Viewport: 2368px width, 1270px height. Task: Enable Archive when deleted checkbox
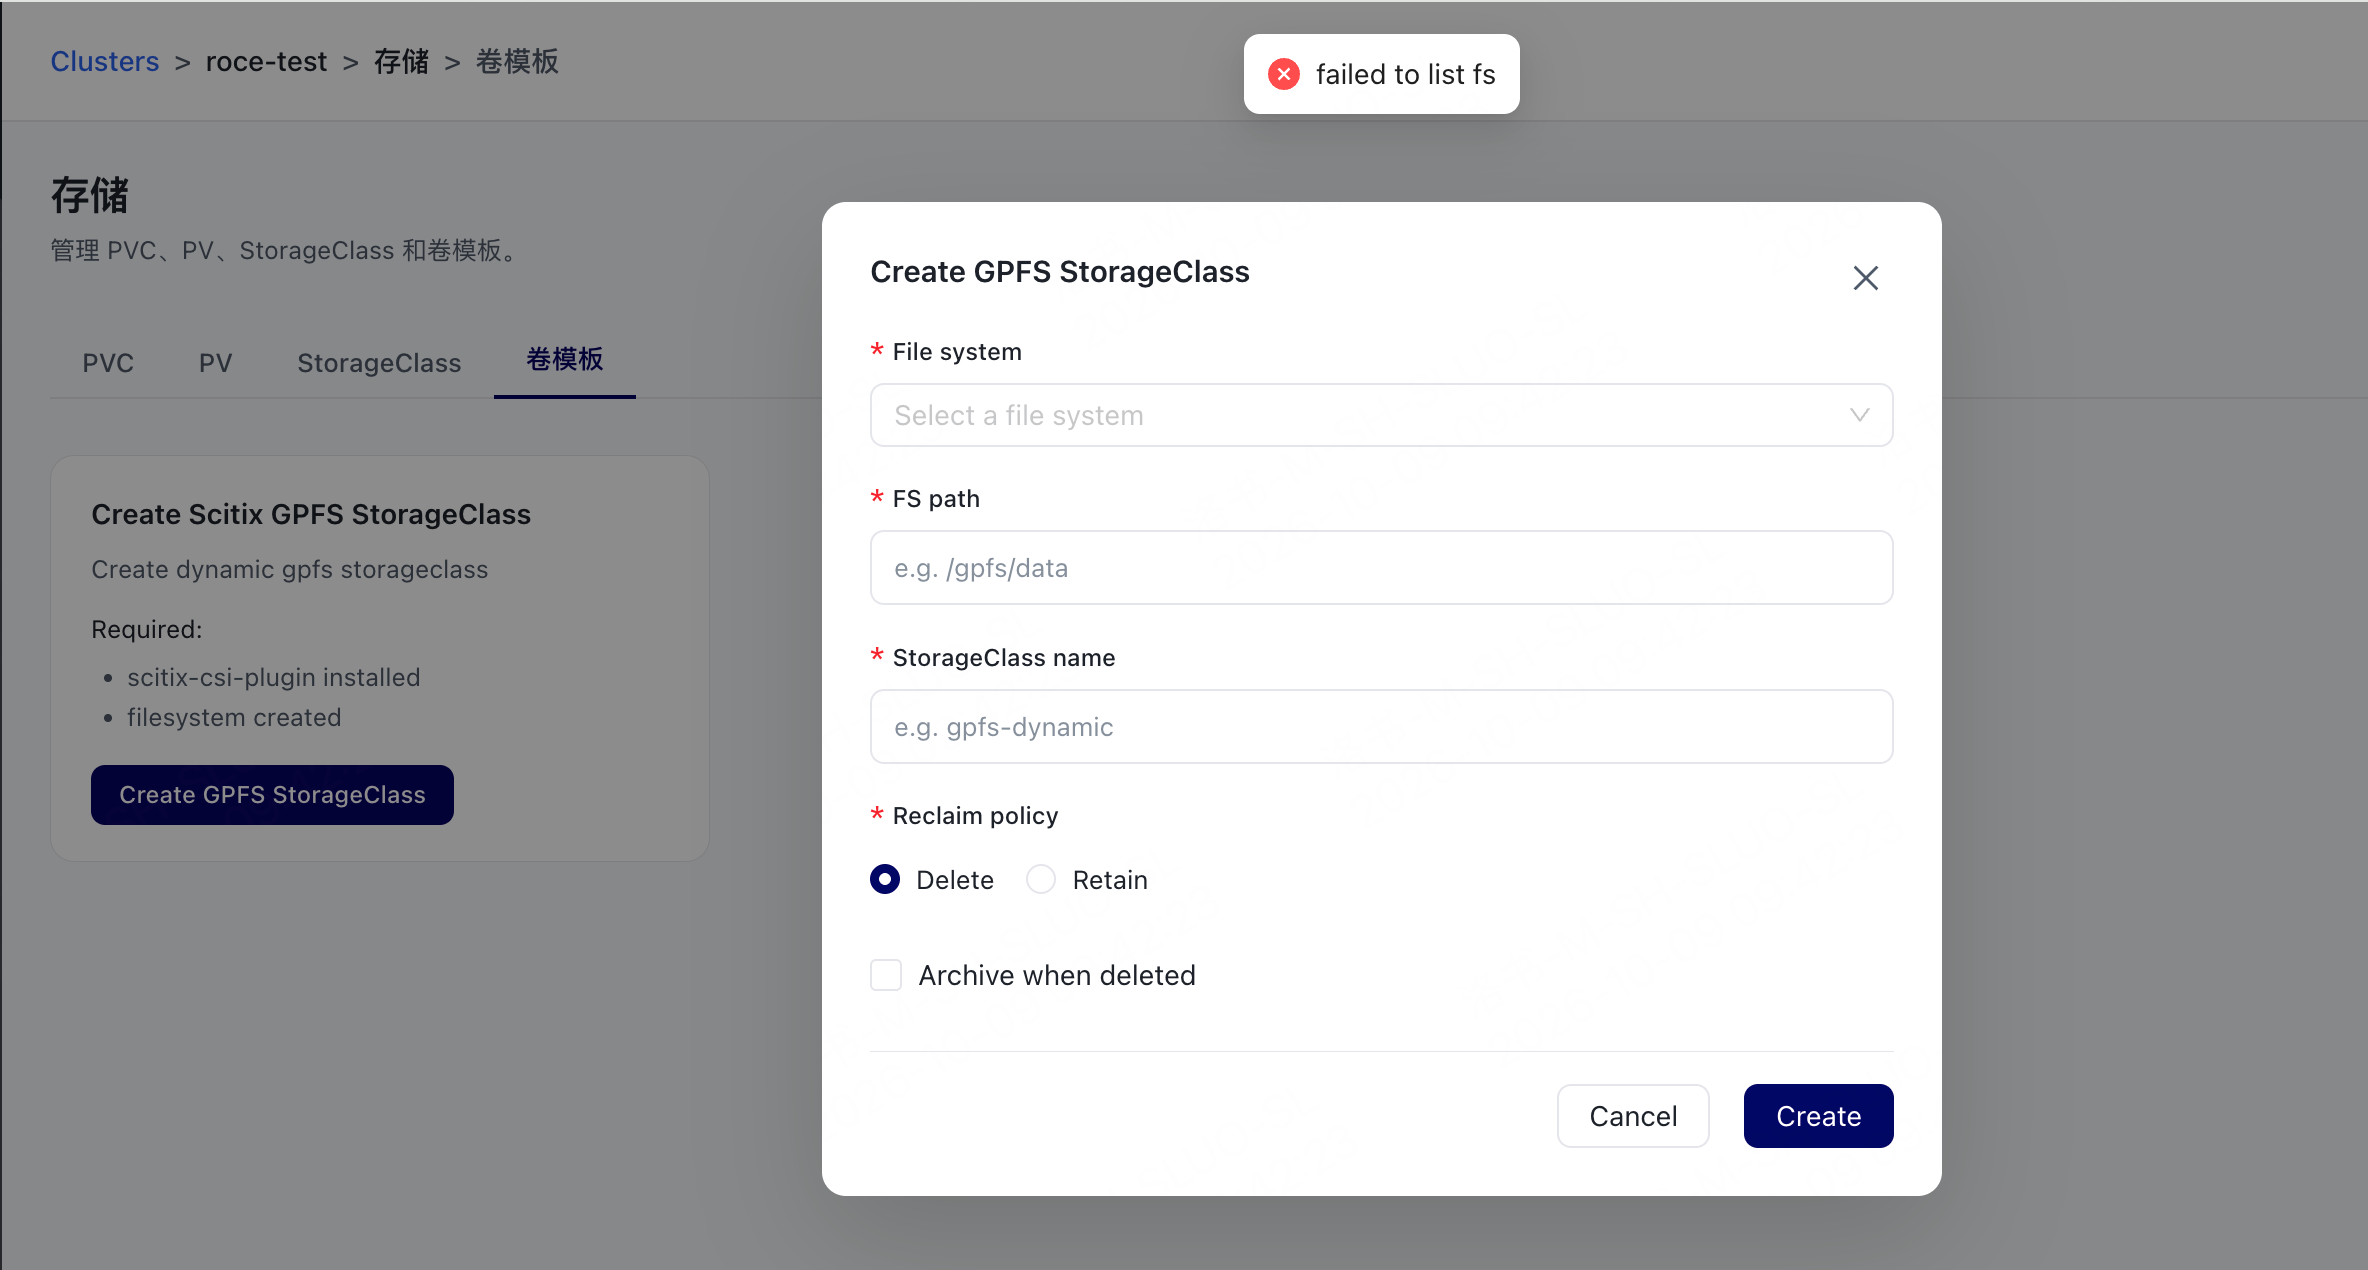pos(886,975)
